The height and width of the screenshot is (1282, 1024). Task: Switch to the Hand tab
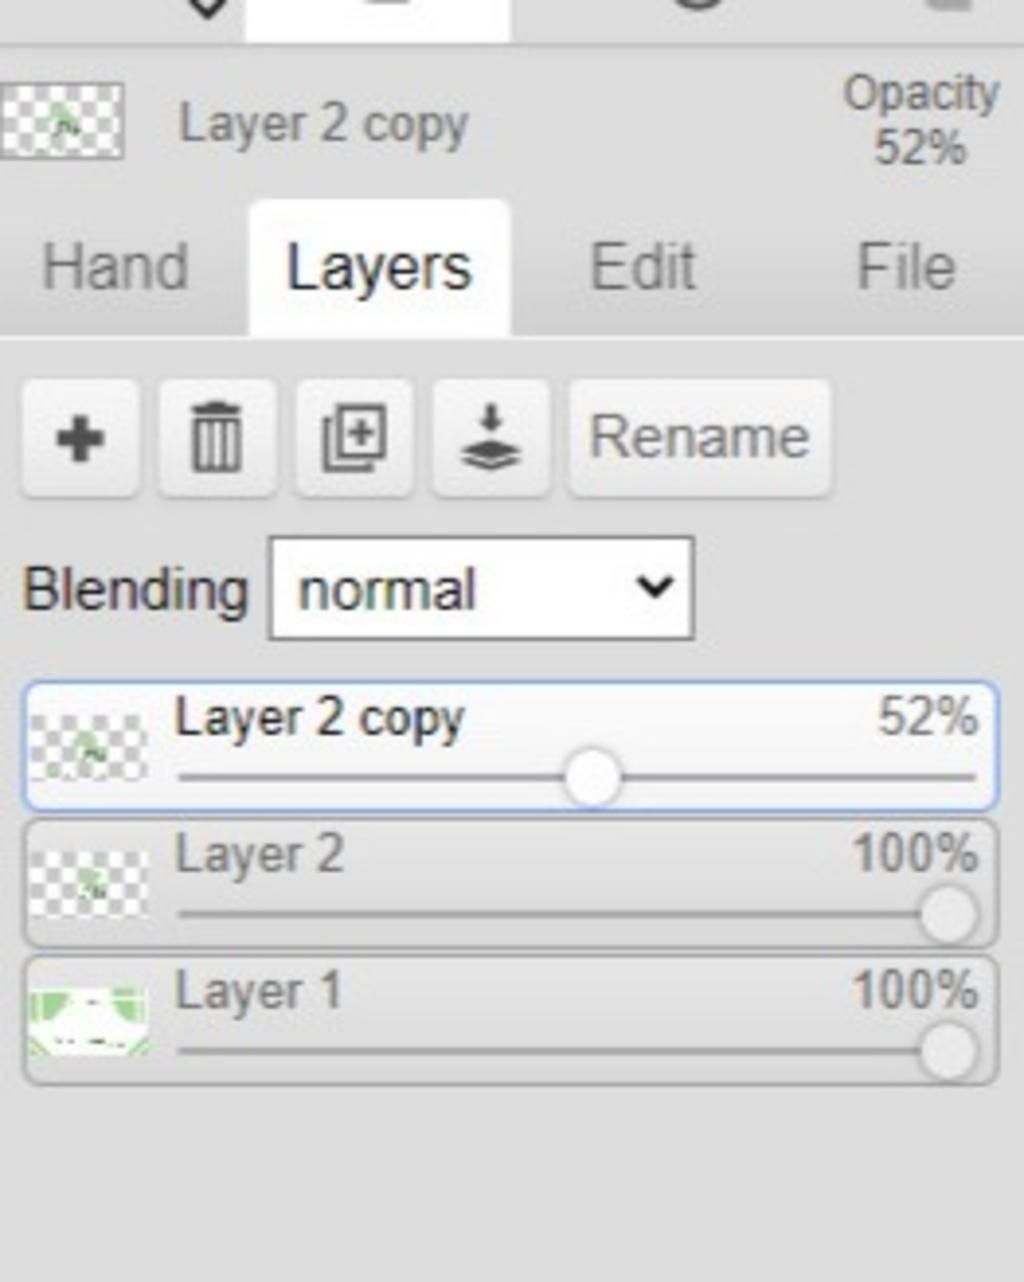[115, 268]
